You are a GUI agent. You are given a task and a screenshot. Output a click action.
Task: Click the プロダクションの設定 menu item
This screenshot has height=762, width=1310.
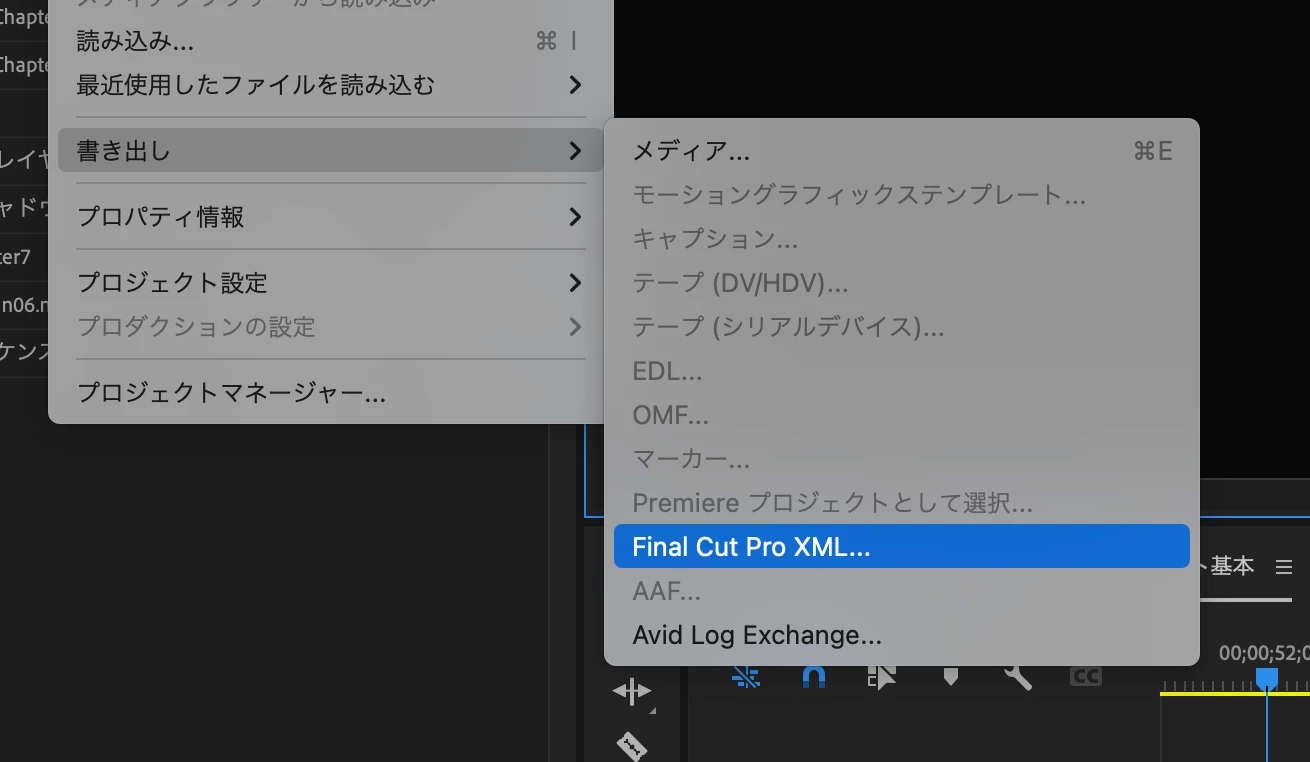(331, 327)
